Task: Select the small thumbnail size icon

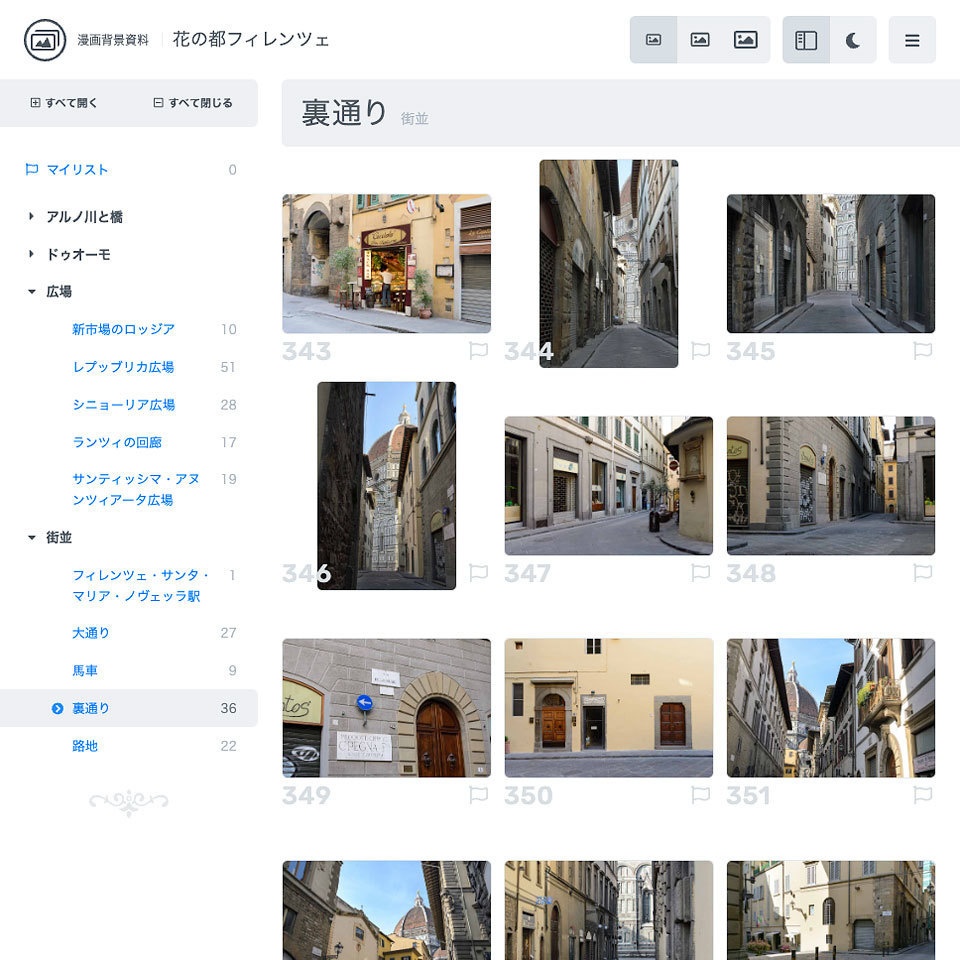Action: point(654,39)
